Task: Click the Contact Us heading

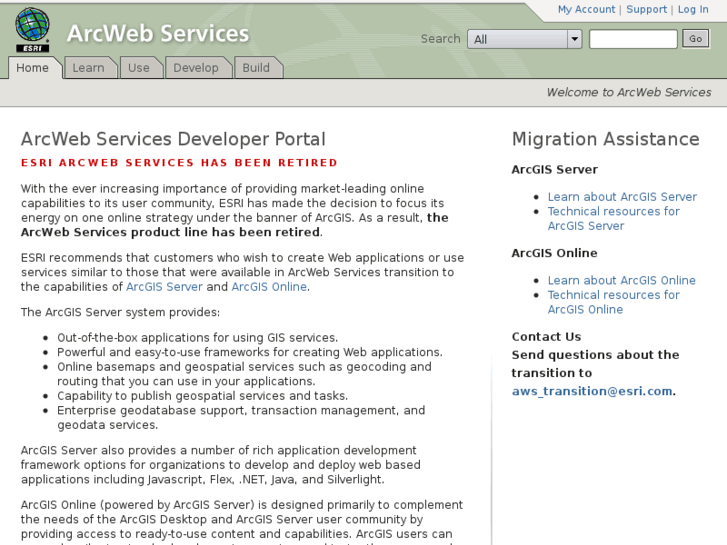Action: [x=546, y=336]
